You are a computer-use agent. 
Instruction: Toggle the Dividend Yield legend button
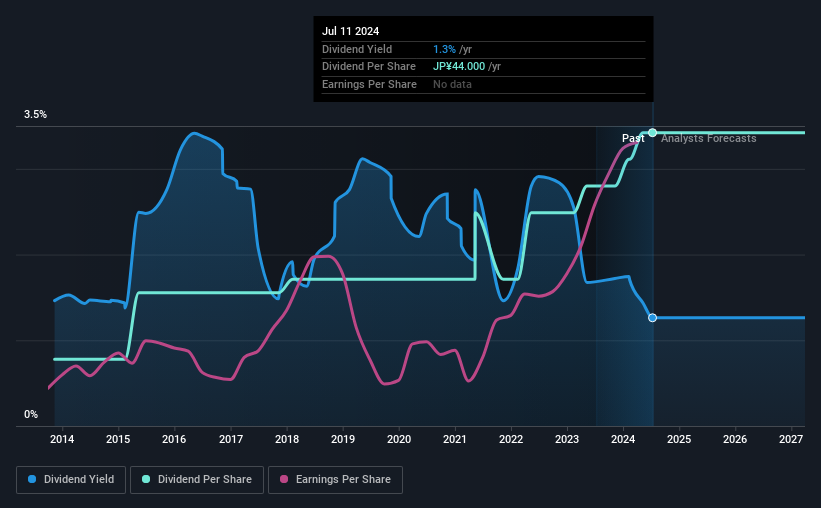pyautogui.click(x=71, y=480)
